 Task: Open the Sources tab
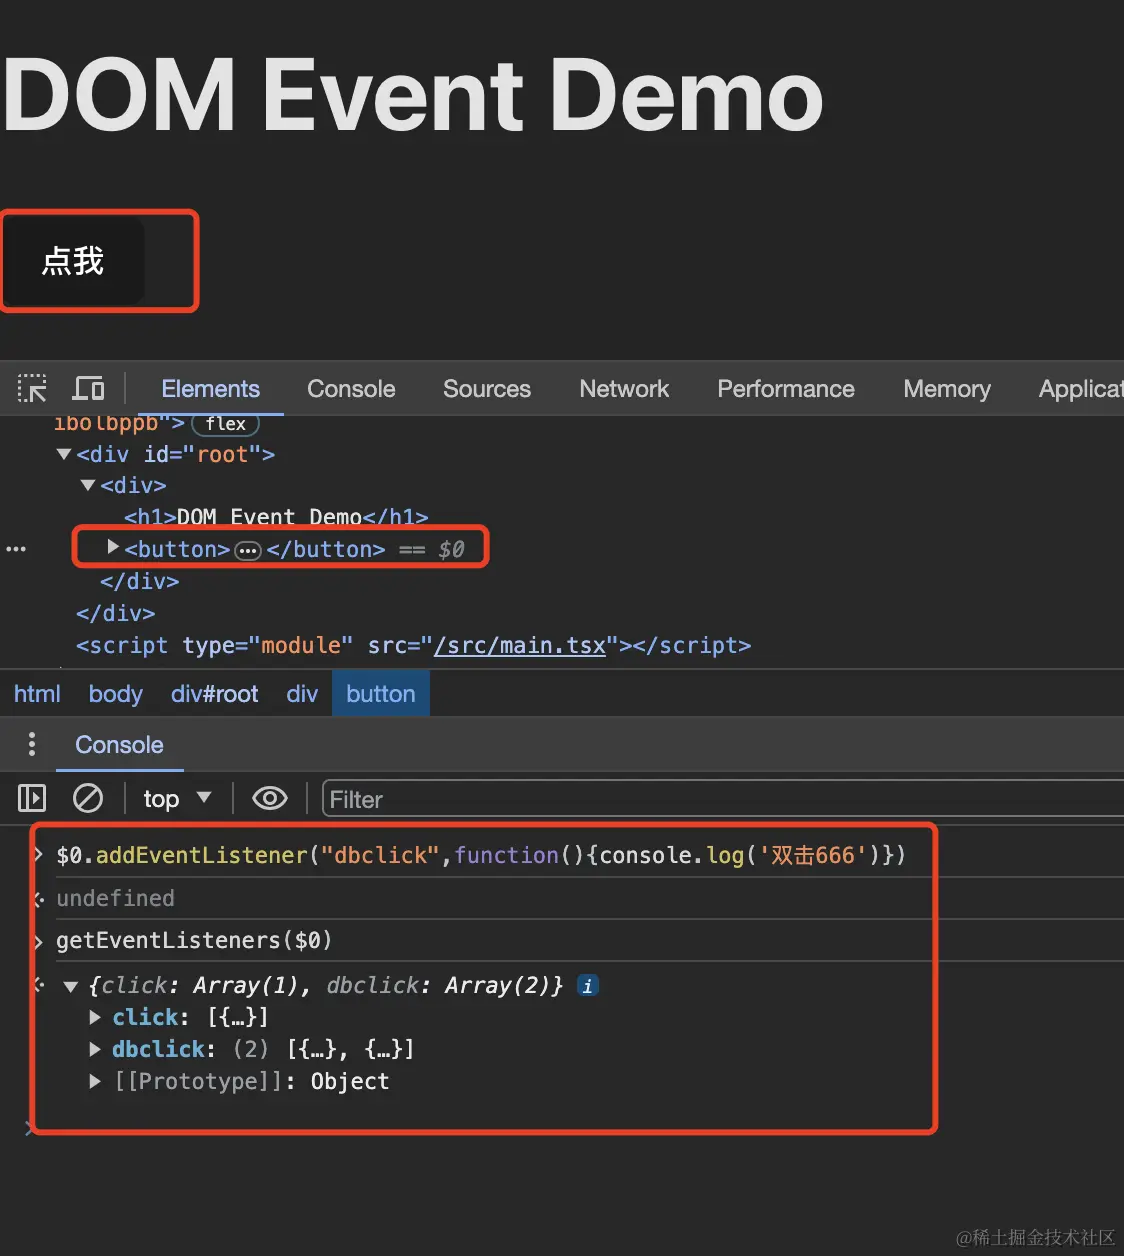[x=487, y=389]
